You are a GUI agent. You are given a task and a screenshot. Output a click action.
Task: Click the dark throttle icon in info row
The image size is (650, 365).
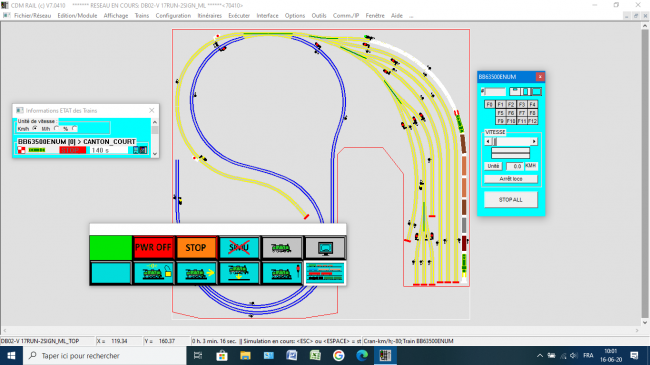[143, 150]
